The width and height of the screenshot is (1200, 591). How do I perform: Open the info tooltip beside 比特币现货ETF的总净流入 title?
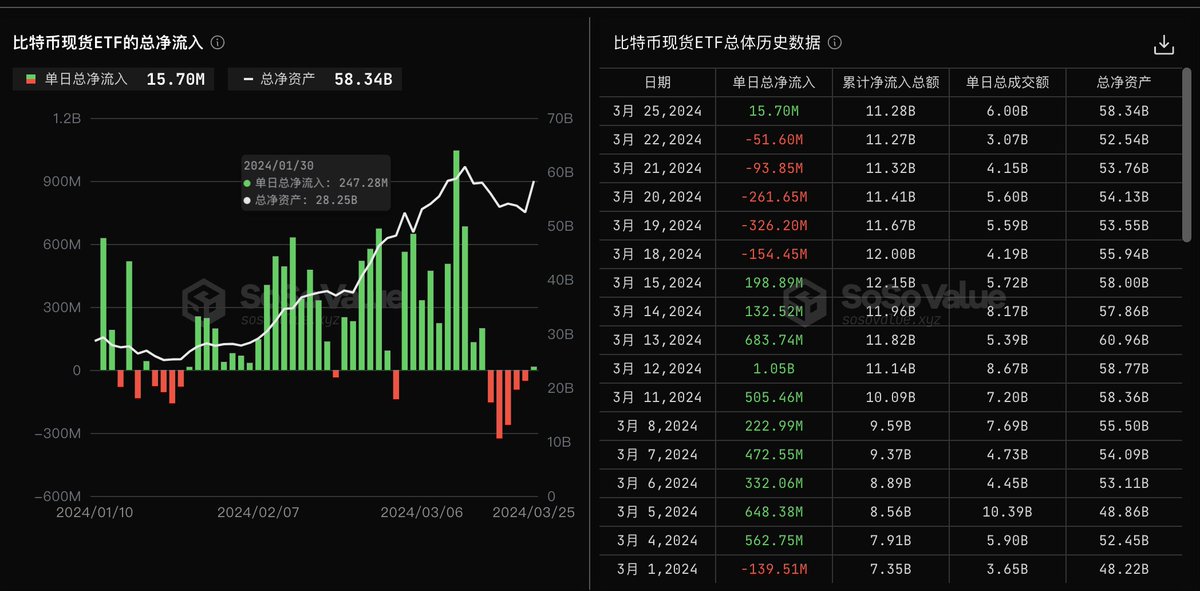(217, 42)
